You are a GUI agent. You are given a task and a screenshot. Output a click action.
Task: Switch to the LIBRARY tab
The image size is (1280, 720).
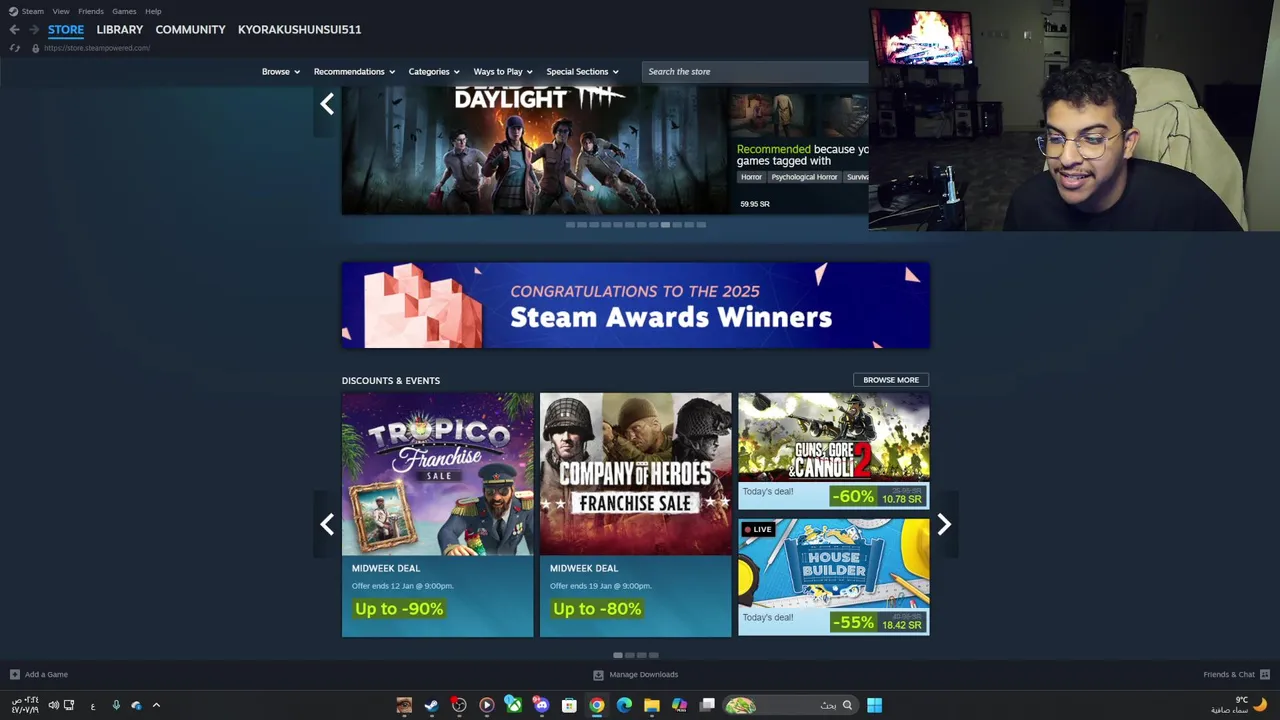[x=120, y=29]
